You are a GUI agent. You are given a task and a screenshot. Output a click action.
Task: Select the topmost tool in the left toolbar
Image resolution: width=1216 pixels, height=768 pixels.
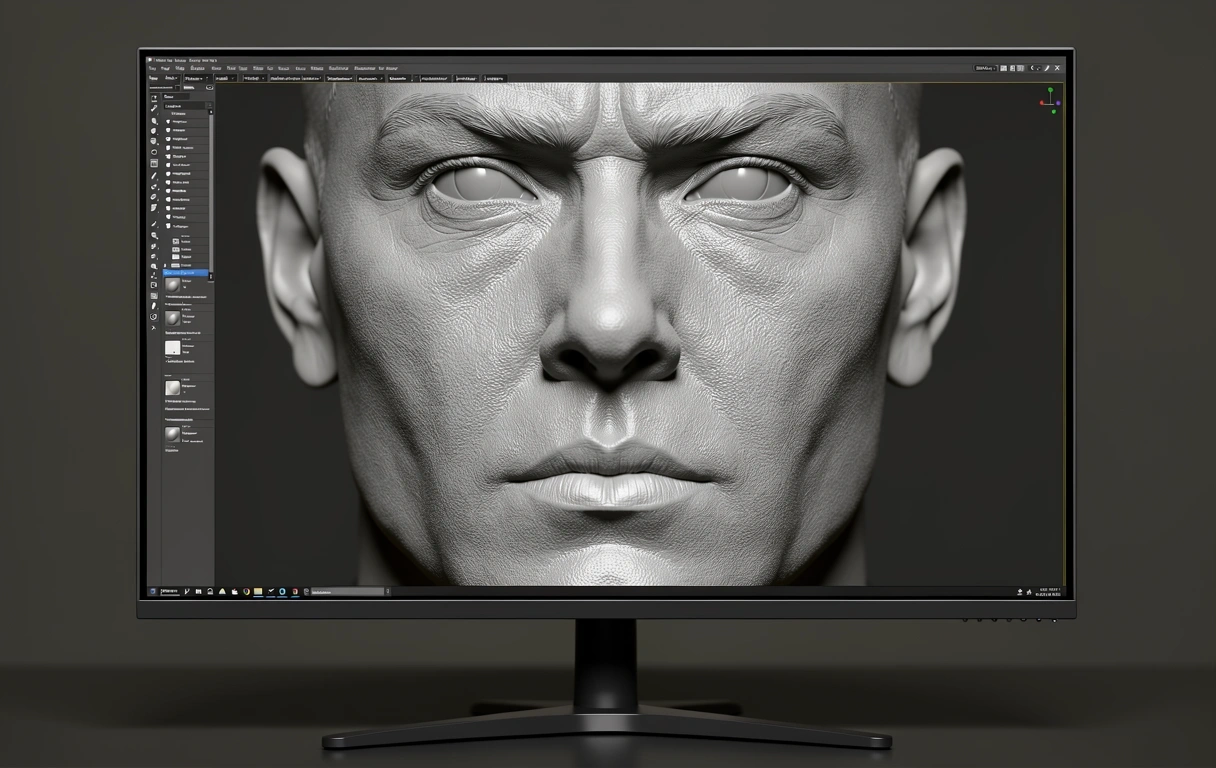[x=154, y=98]
